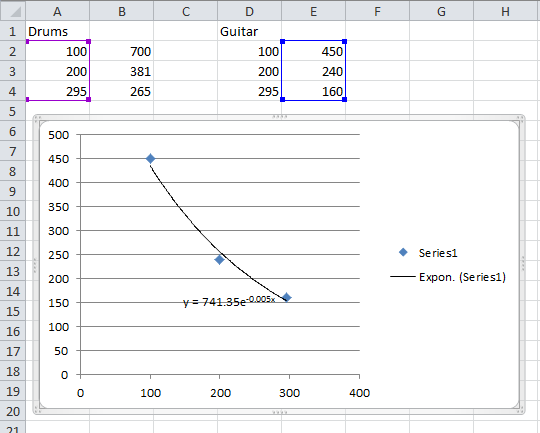
Task: Select row 12 header
Action: 13,251
